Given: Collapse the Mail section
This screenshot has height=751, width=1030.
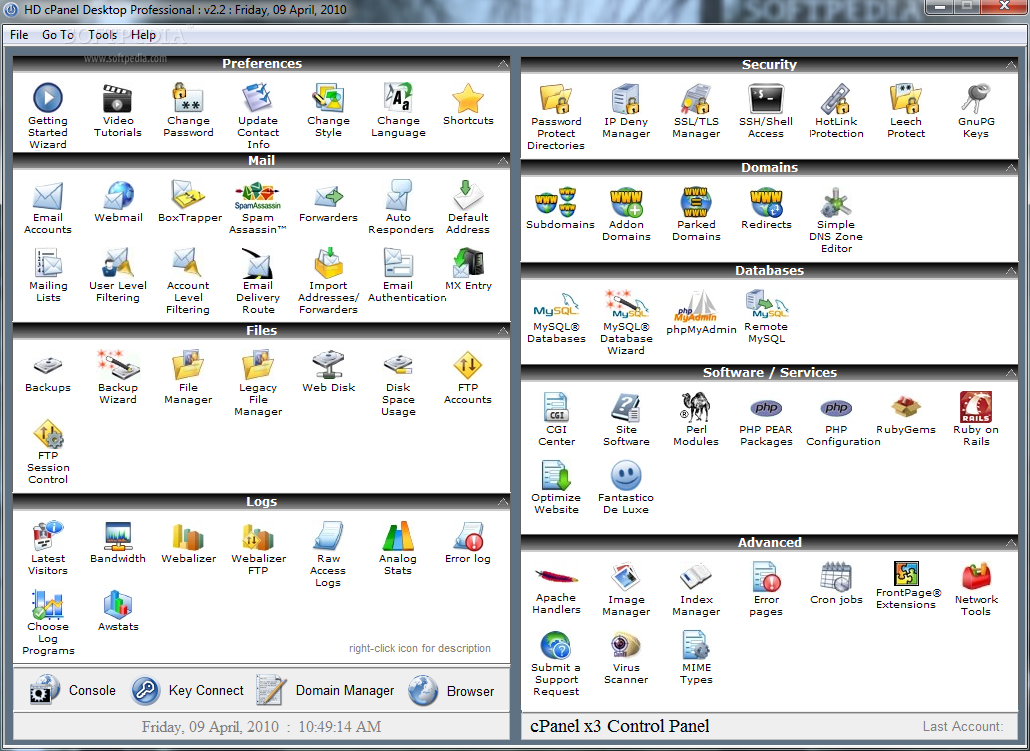Looking at the screenshot, I should (x=503, y=161).
